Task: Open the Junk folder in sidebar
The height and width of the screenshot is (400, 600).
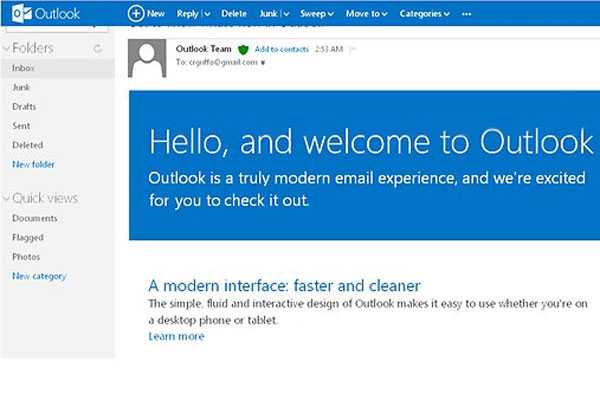Action: (x=21, y=87)
